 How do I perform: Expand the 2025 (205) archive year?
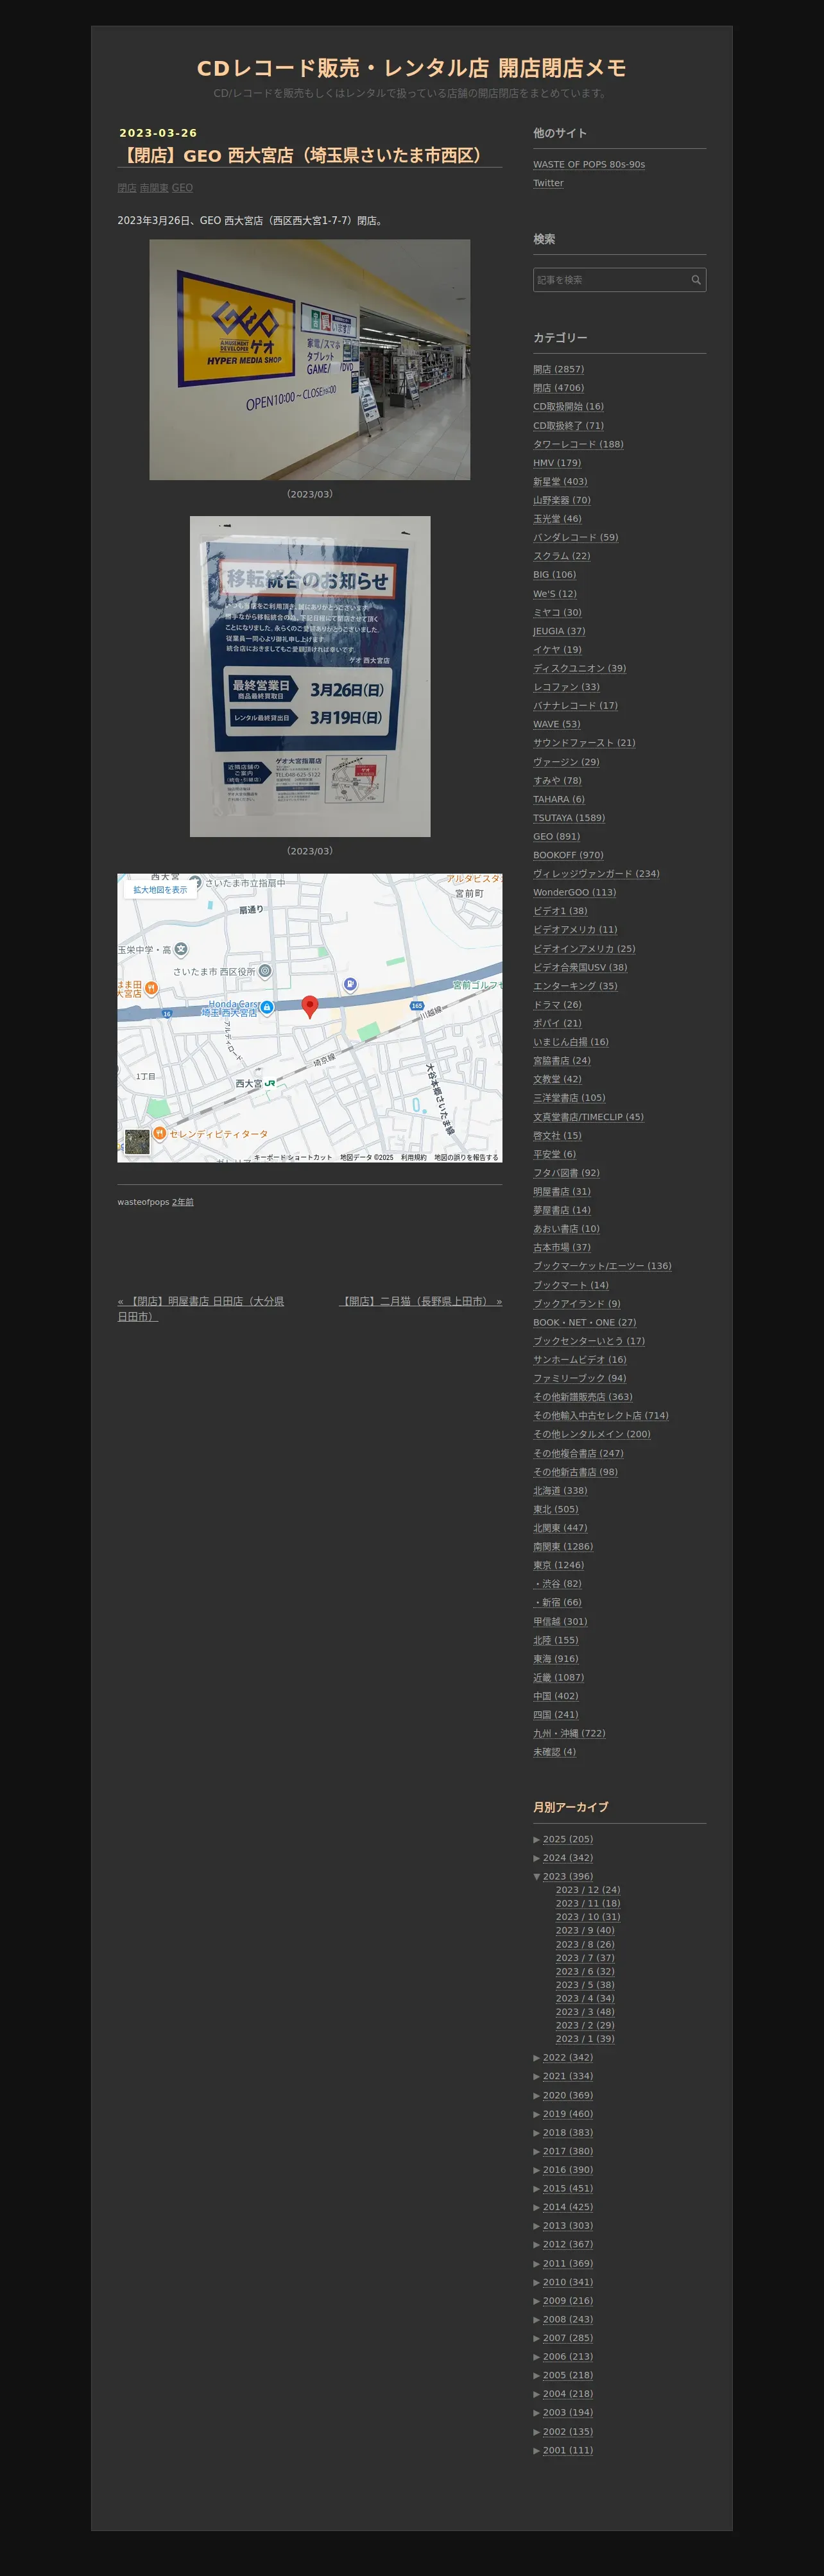click(x=537, y=1839)
